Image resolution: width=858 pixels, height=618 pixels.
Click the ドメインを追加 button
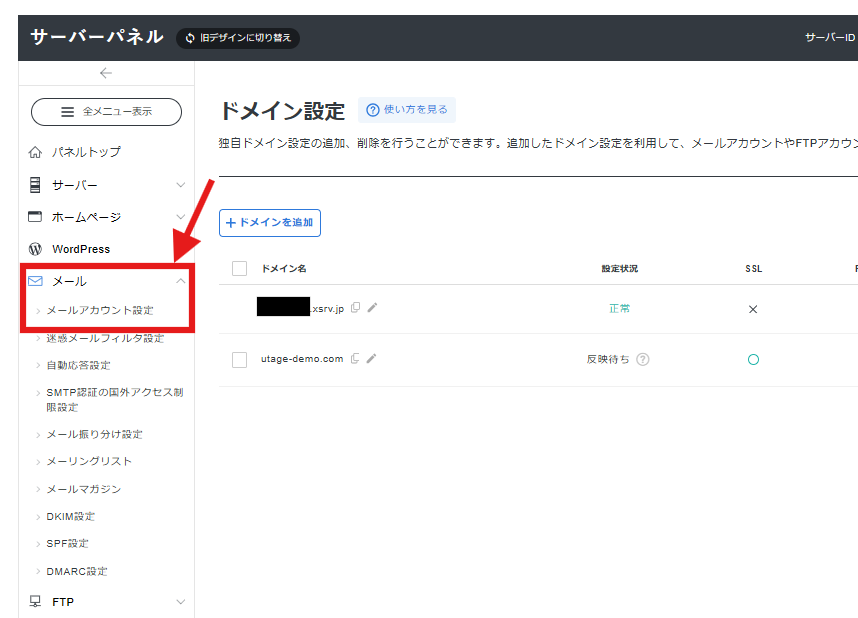point(270,223)
